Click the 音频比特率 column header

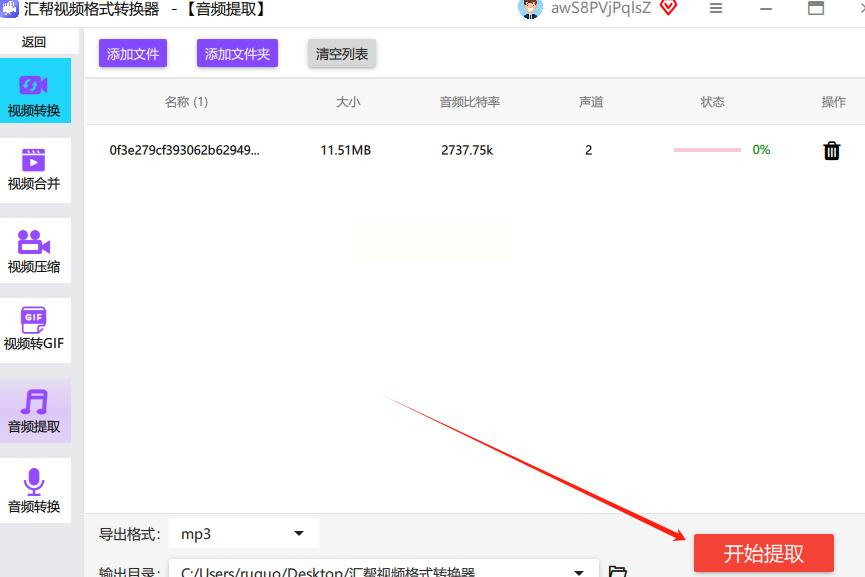(x=470, y=102)
